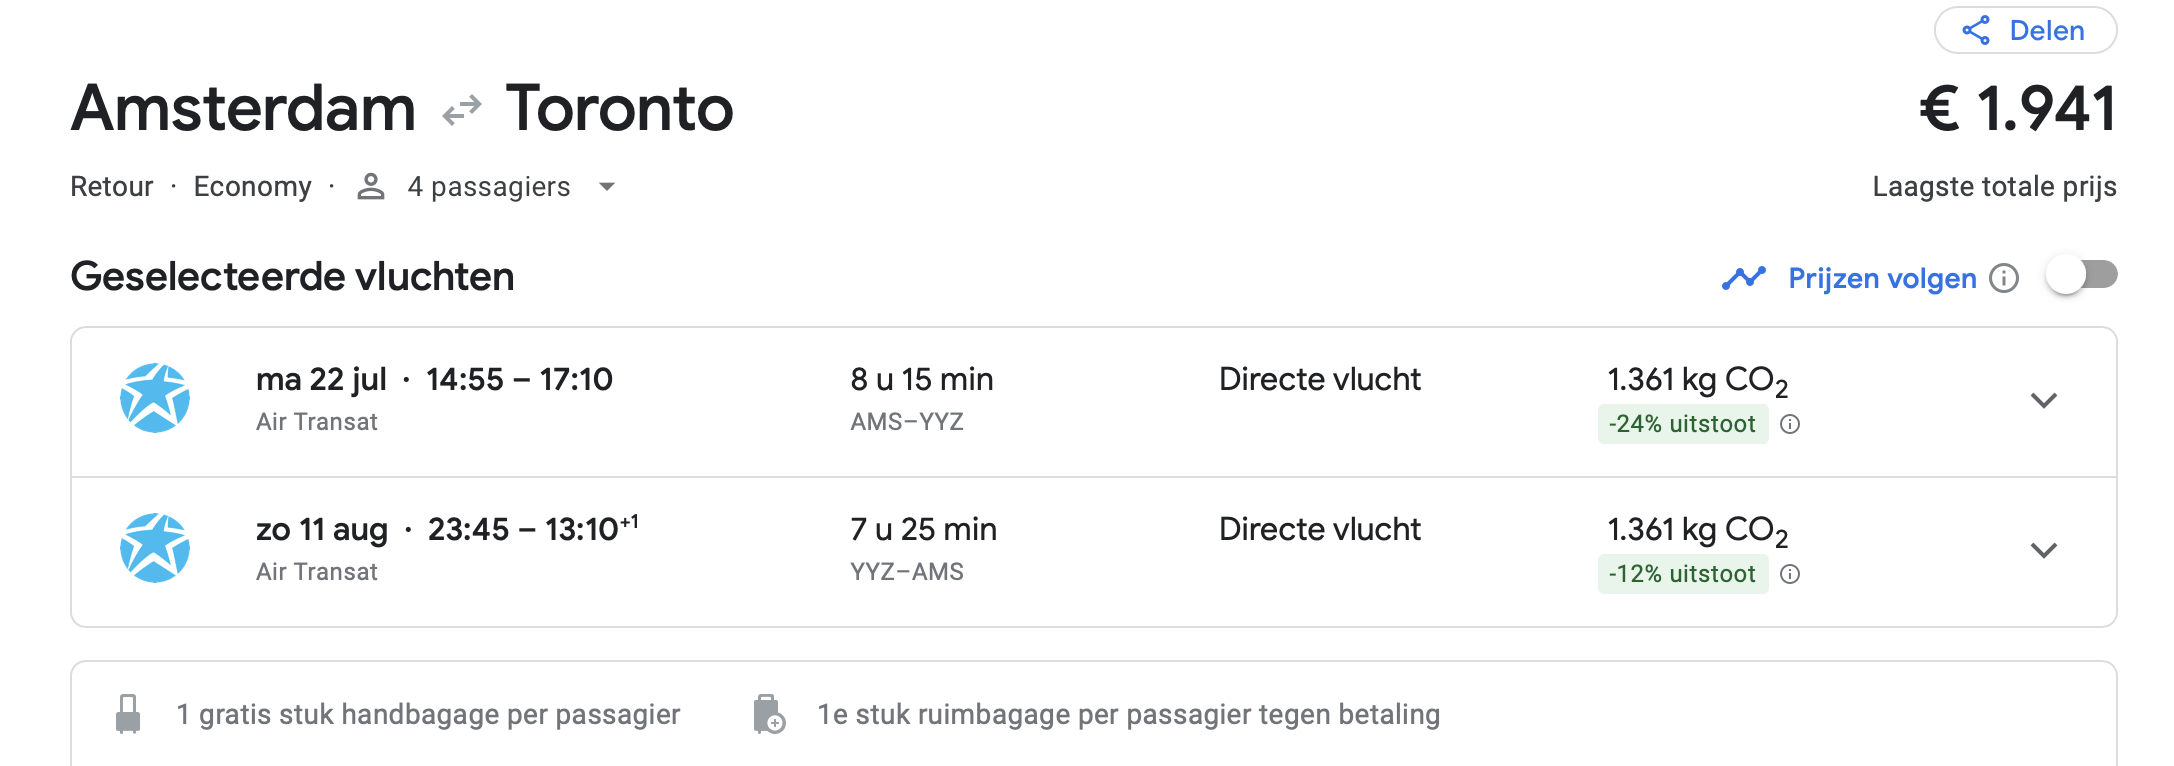Viewport: 2174px width, 766px height.
Task: Click the Delen share button
Action: click(2025, 30)
